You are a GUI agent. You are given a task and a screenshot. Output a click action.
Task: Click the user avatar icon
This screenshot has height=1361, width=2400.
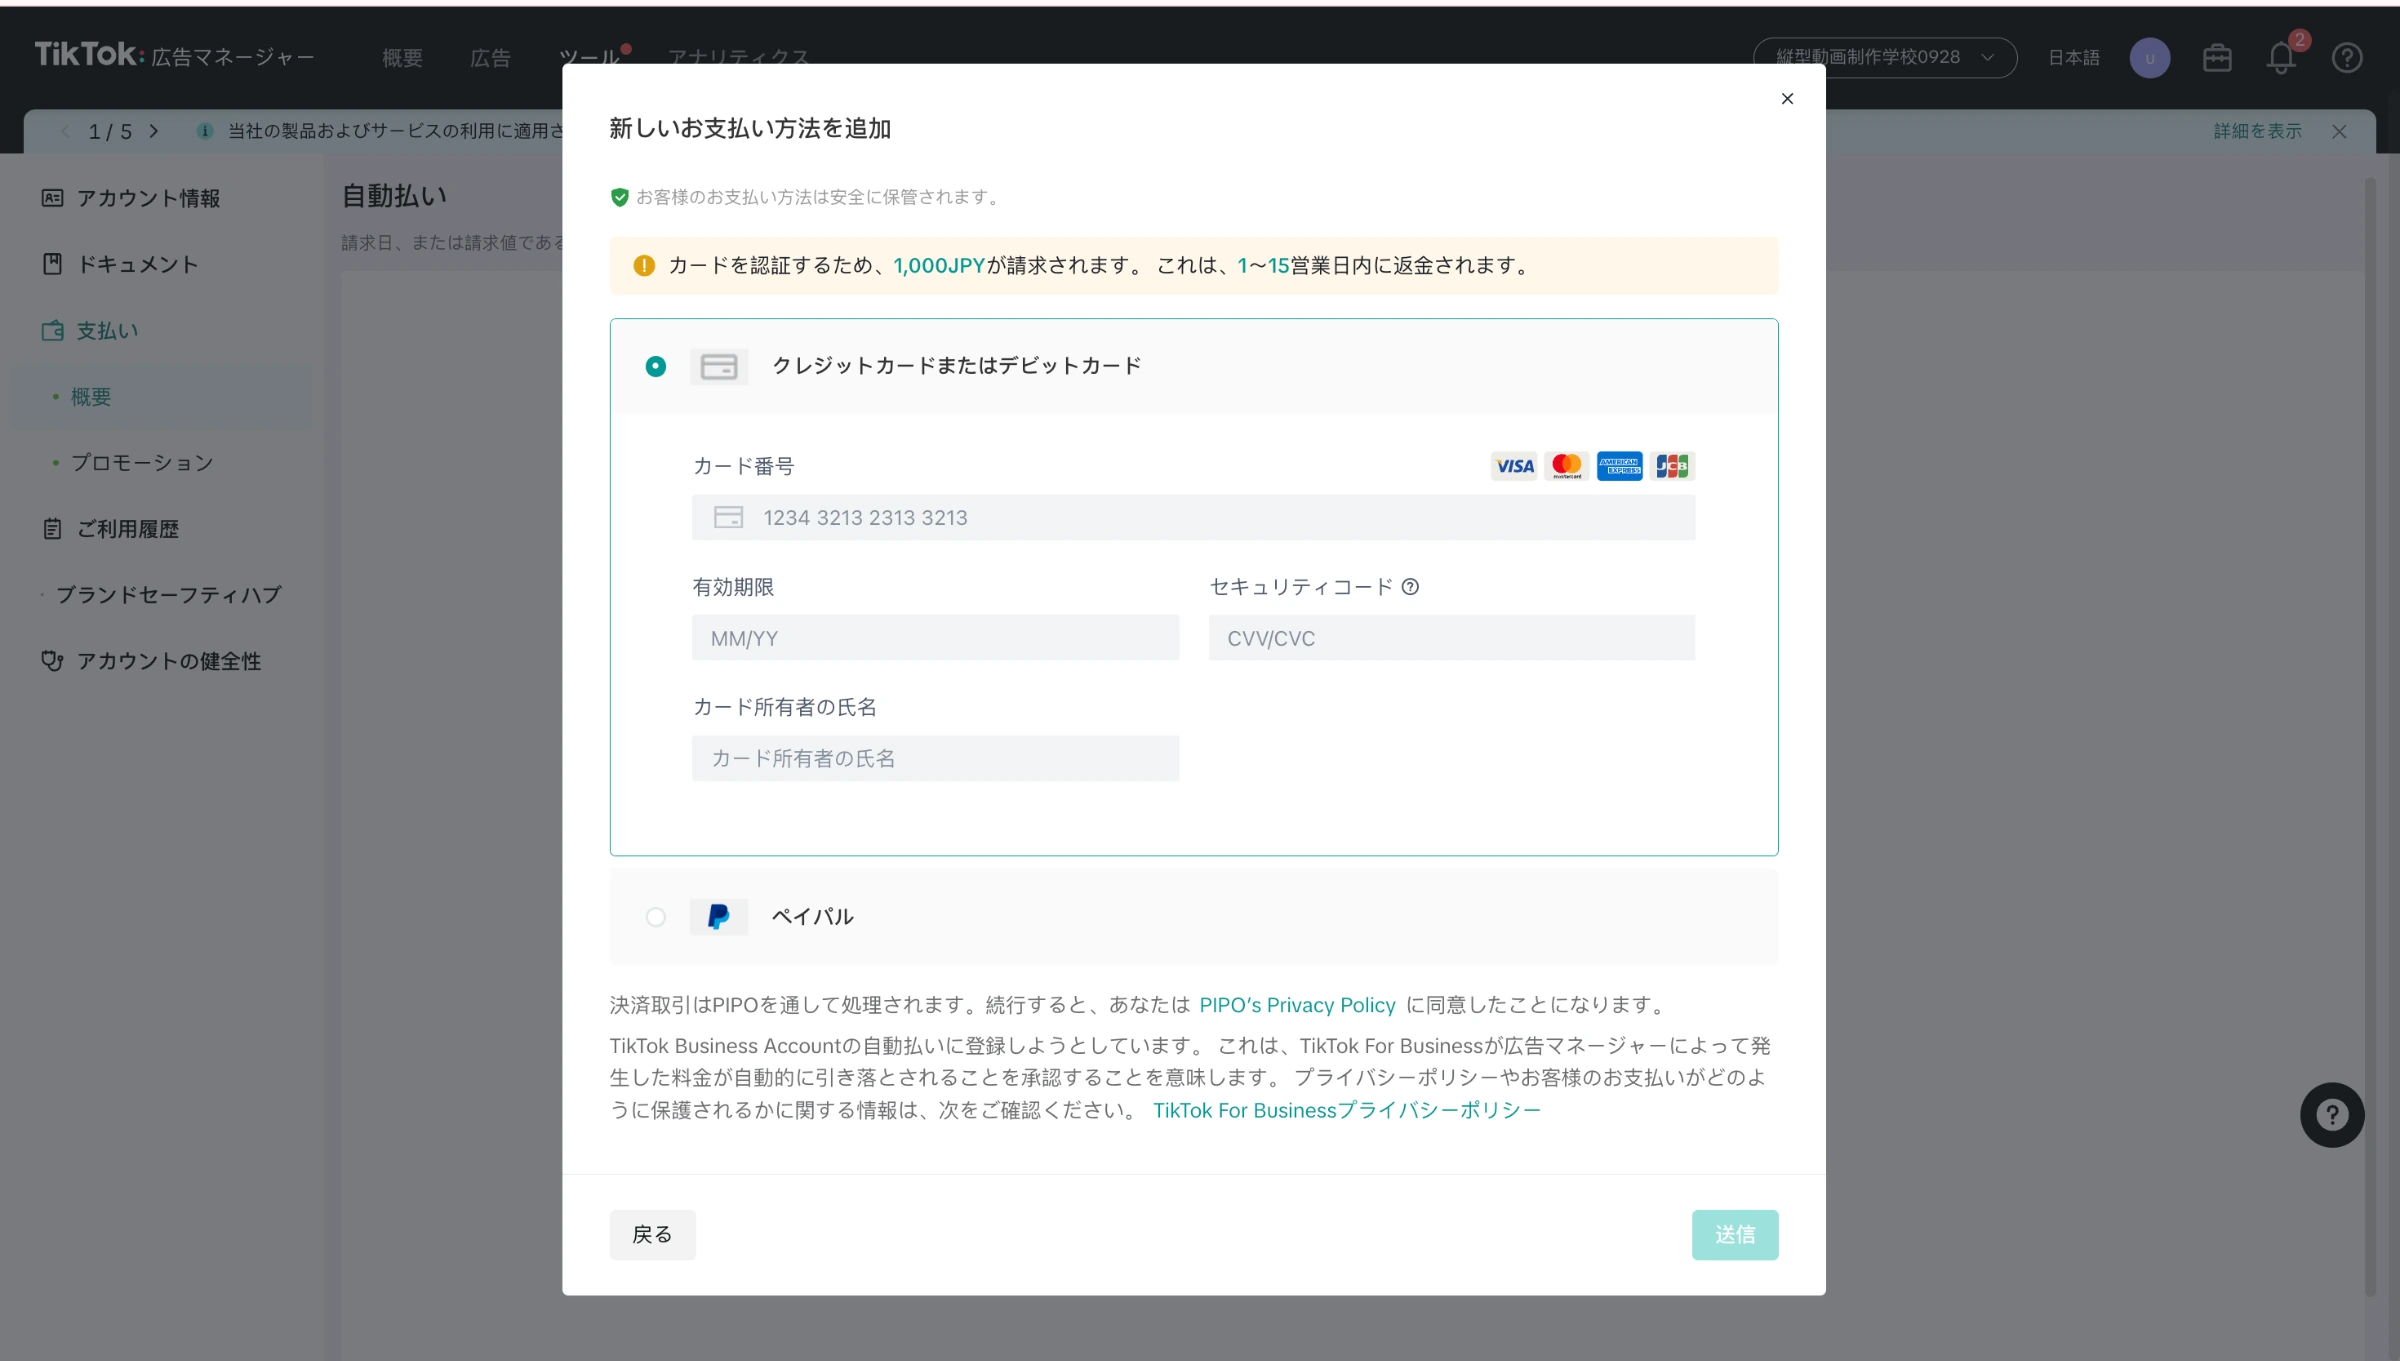click(x=2150, y=58)
